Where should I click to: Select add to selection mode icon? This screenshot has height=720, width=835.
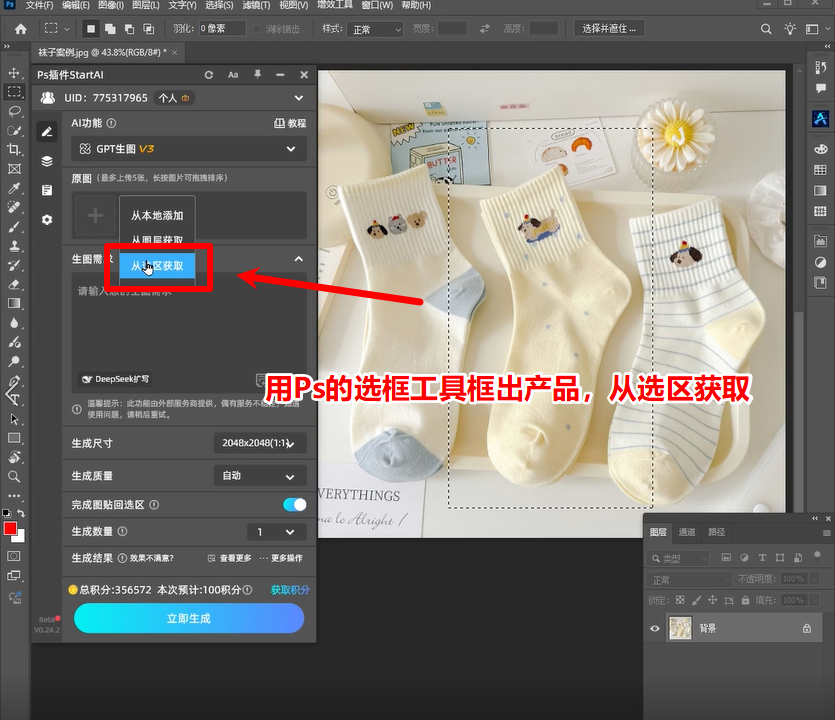point(110,29)
